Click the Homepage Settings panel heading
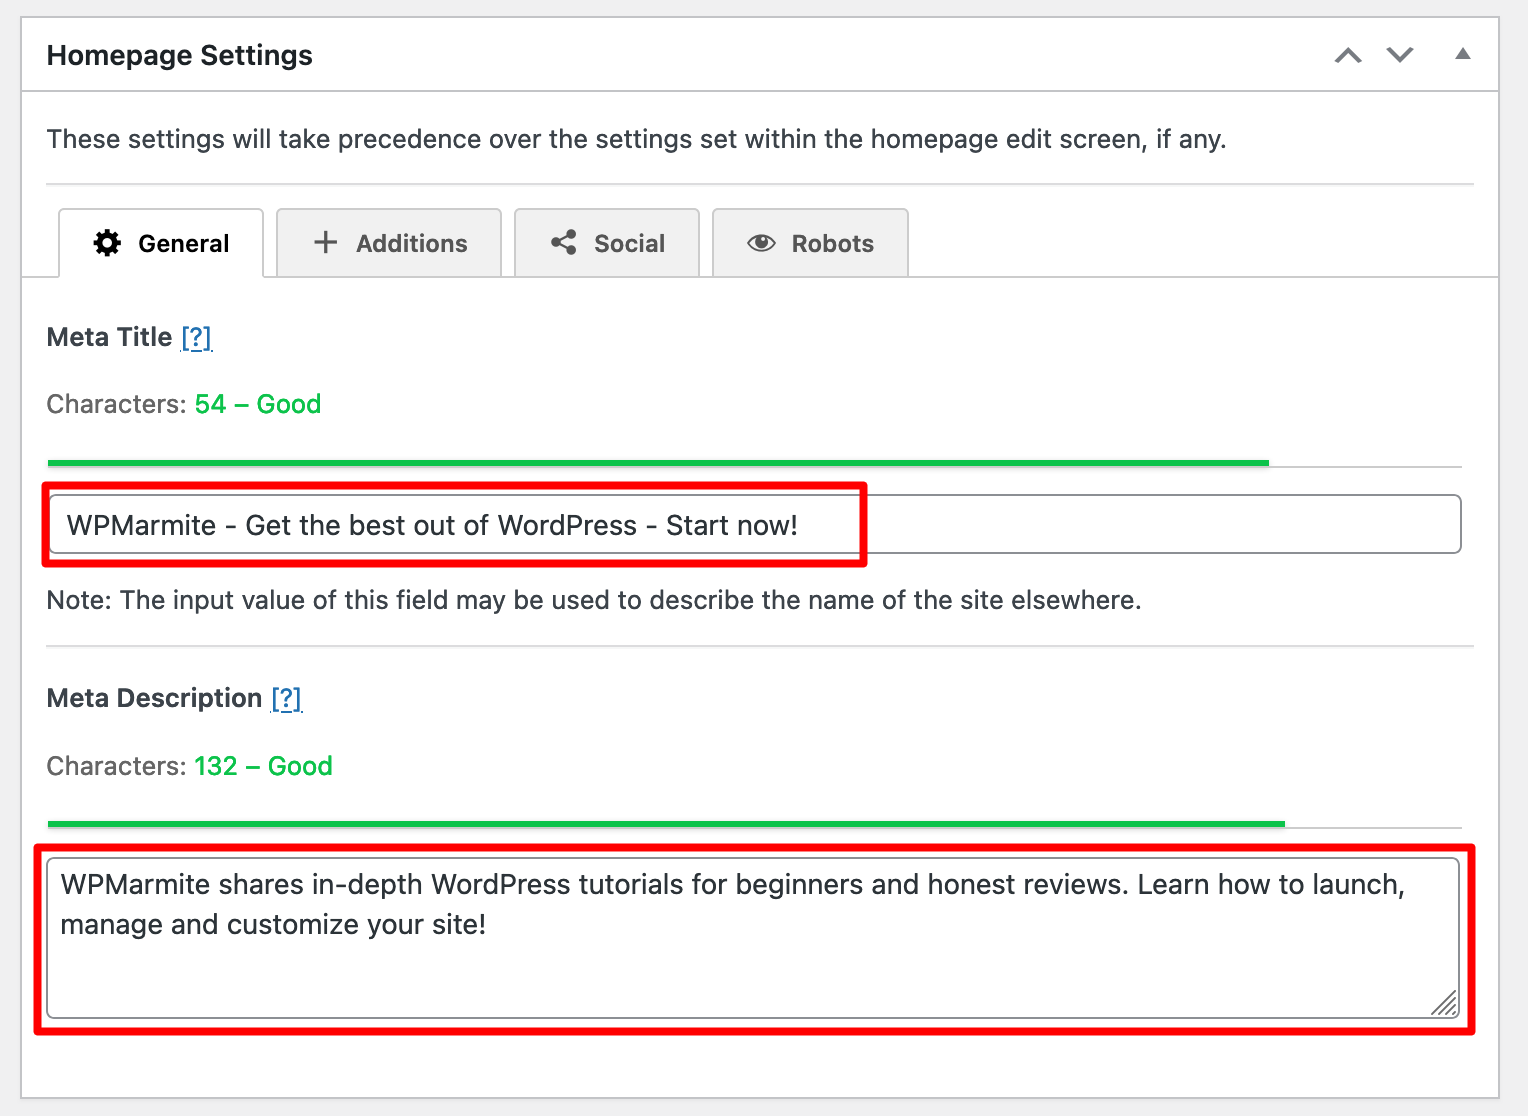Screen dimensions: 1528x1116 pos(180,55)
